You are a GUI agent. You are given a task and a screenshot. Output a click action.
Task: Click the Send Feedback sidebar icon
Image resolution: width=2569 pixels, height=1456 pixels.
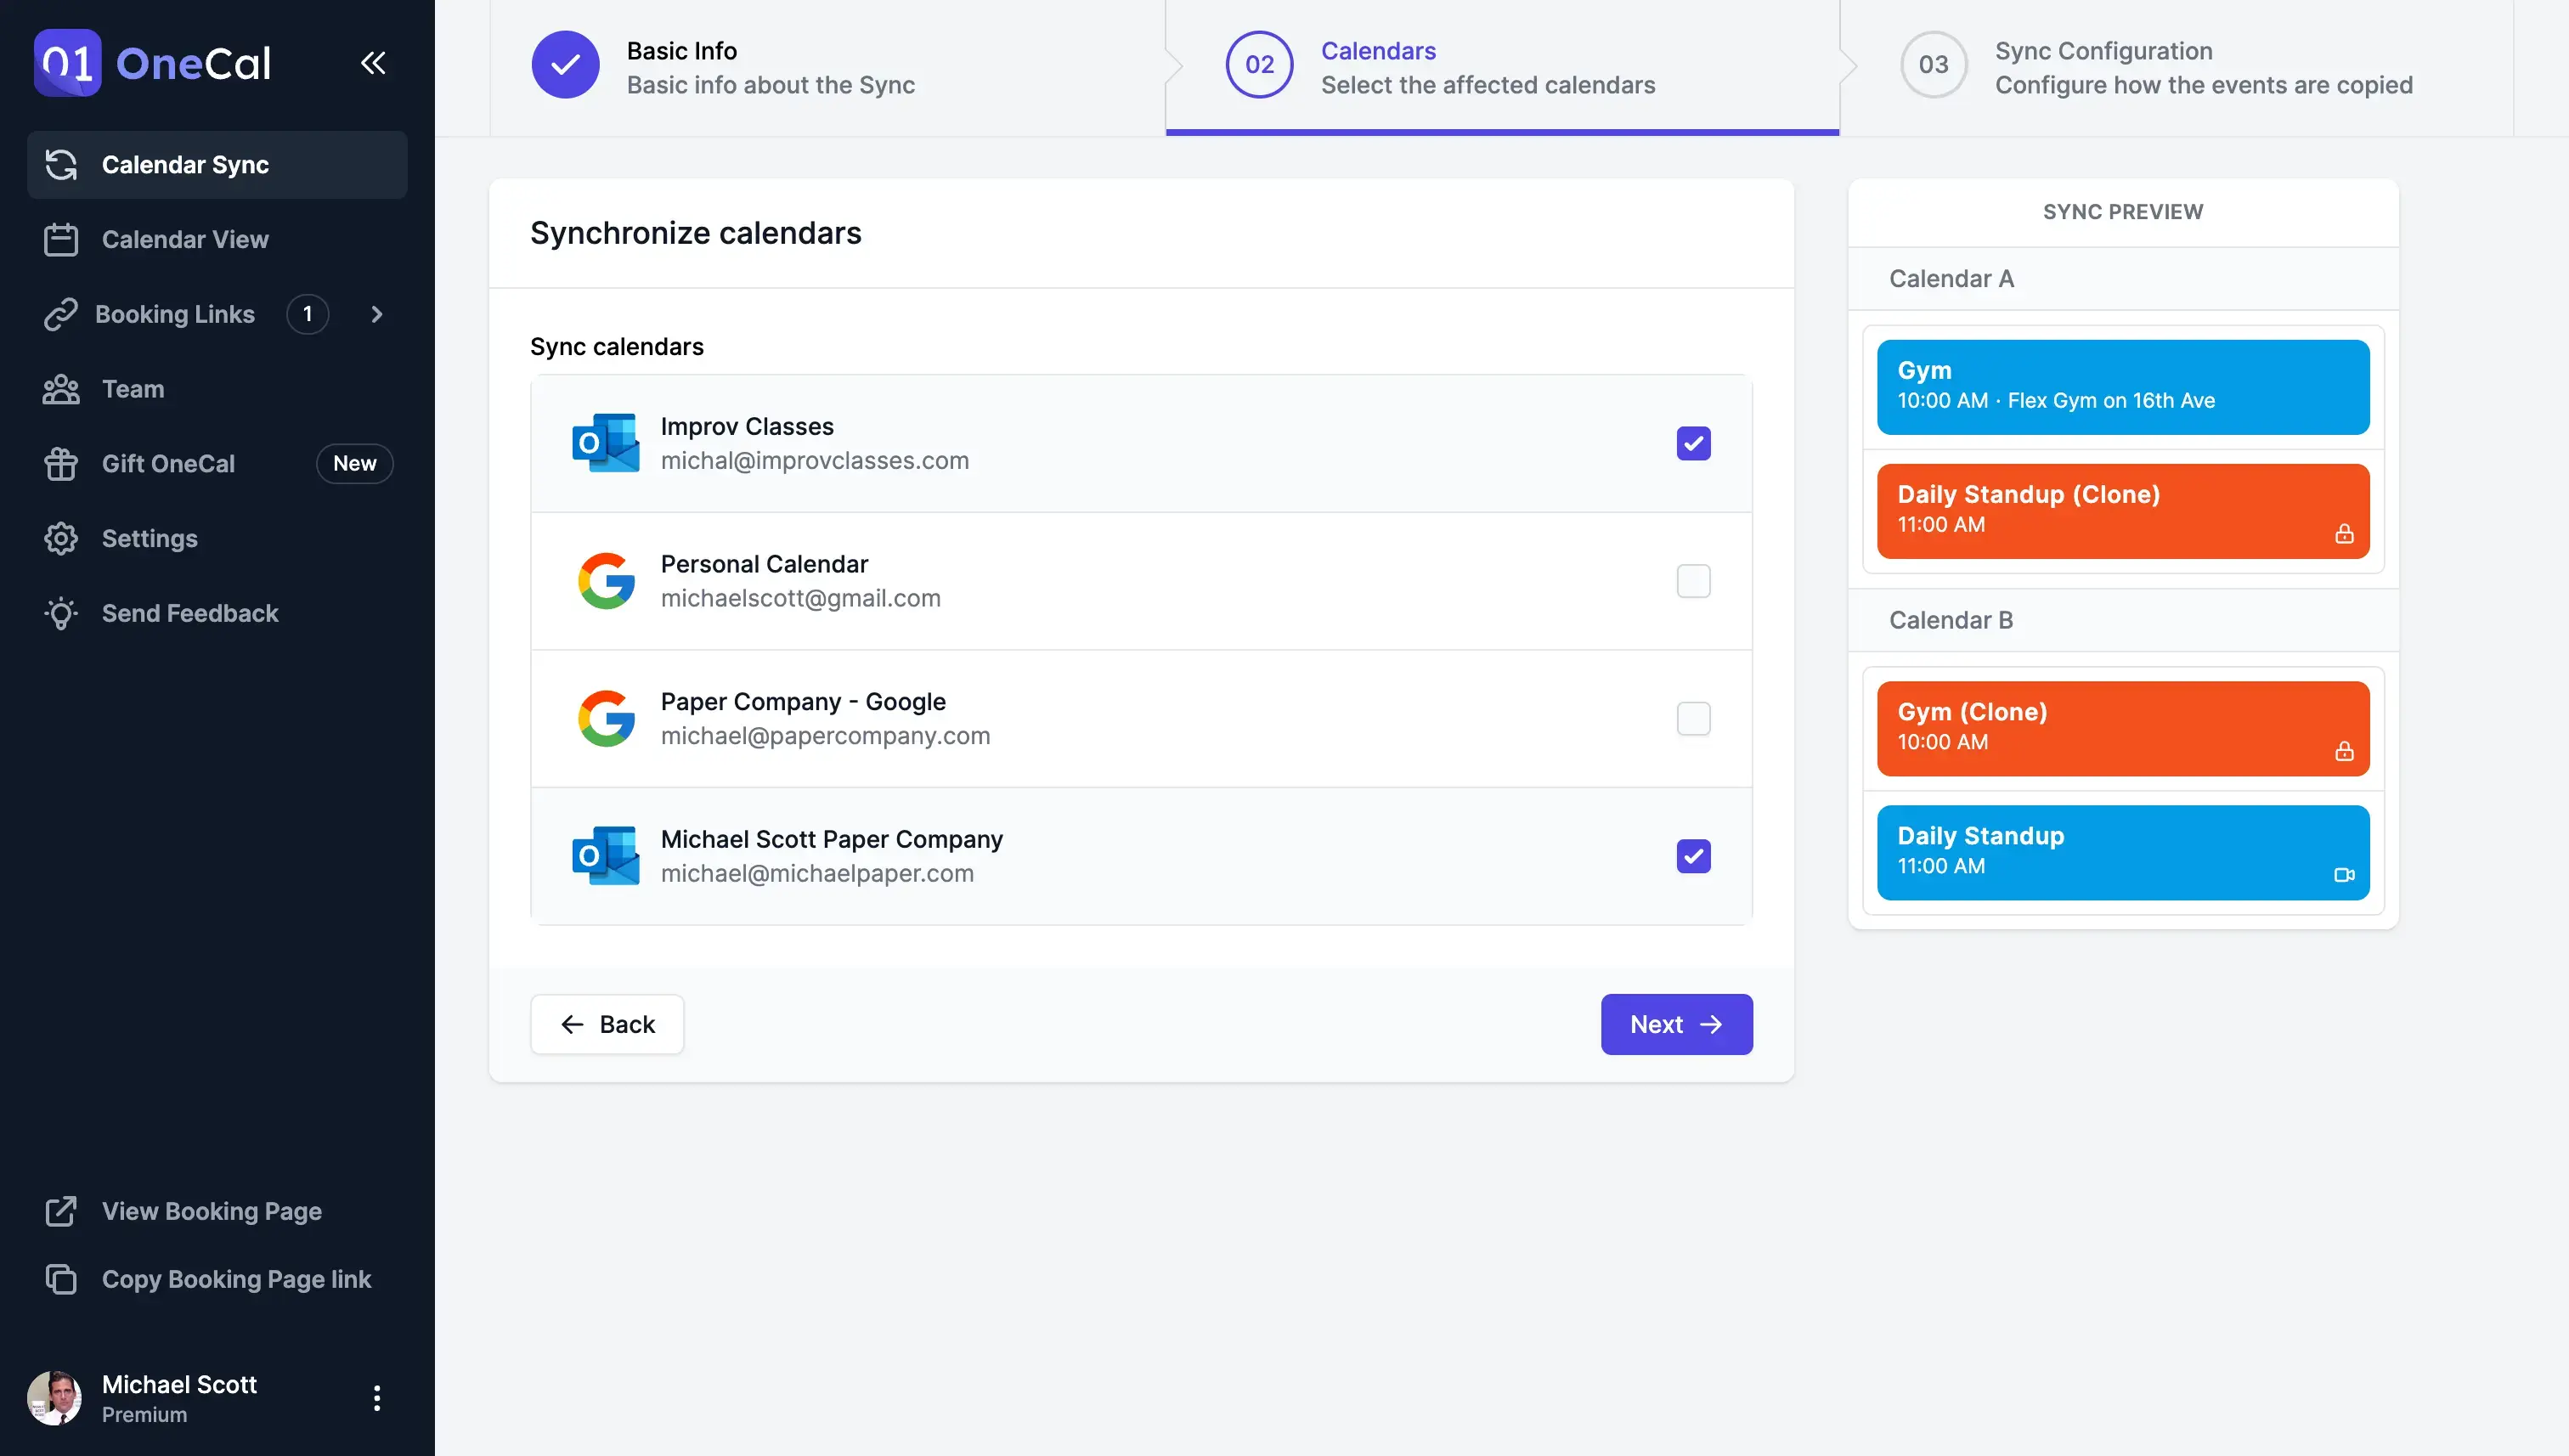[60, 612]
